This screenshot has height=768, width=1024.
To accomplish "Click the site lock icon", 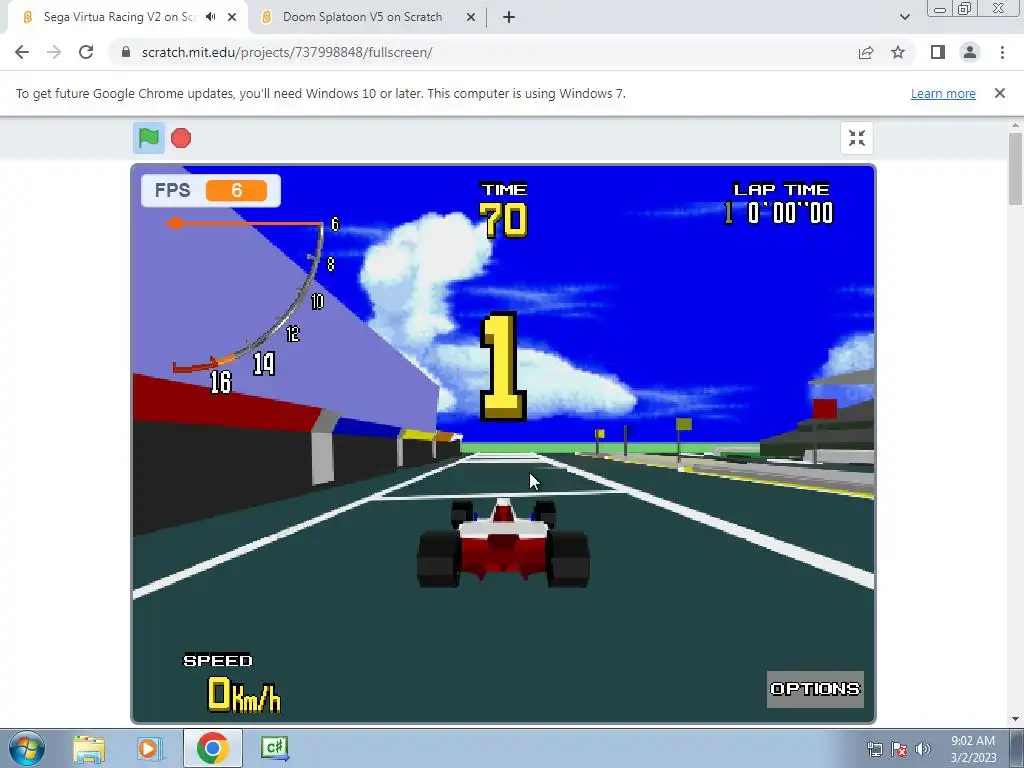I will [x=126, y=52].
